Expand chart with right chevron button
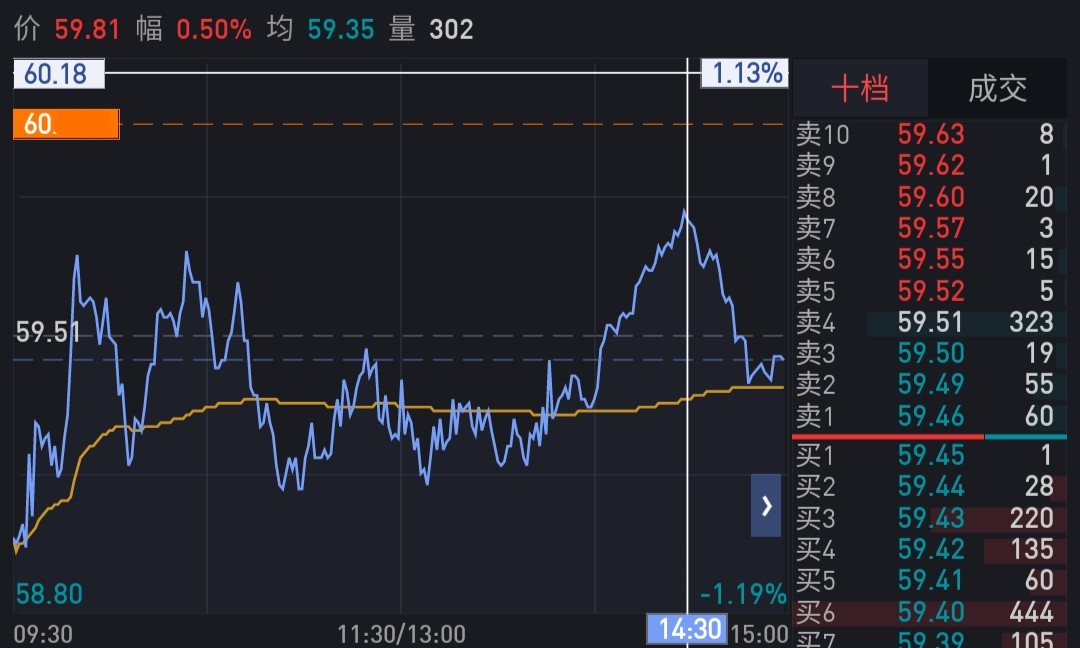 click(766, 505)
